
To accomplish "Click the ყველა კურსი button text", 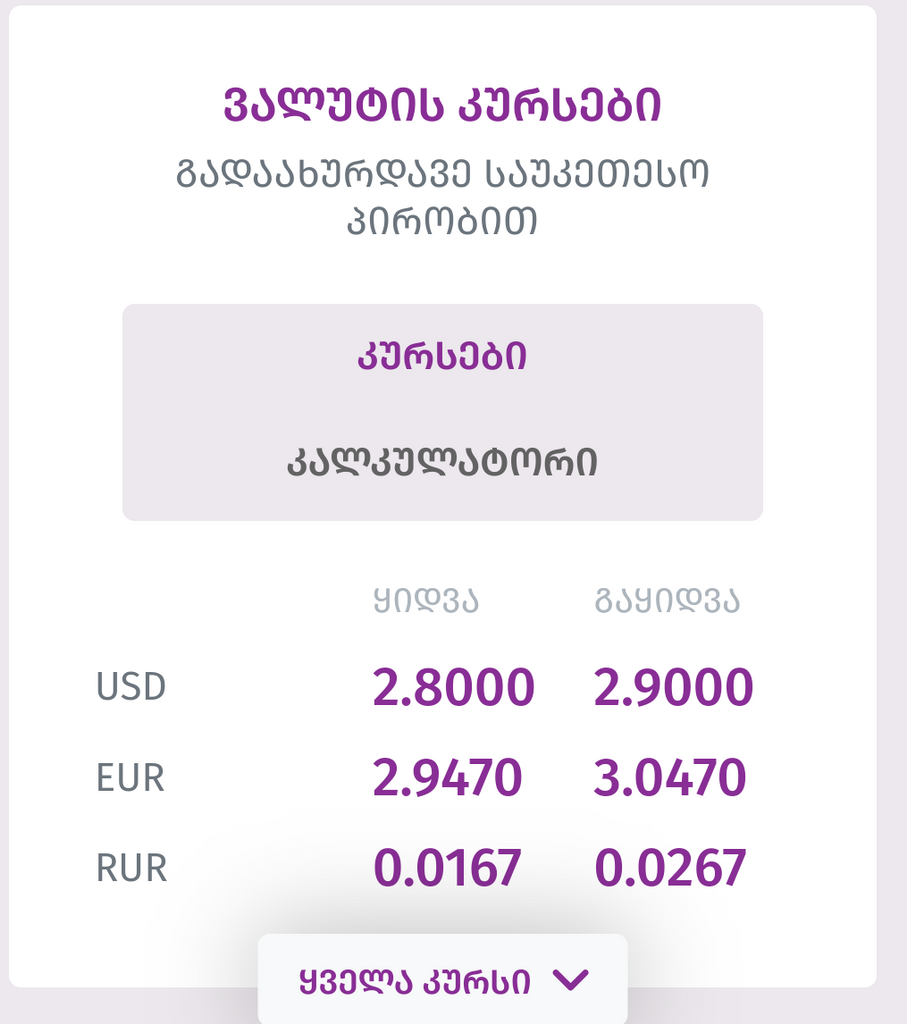I will coord(415,982).
